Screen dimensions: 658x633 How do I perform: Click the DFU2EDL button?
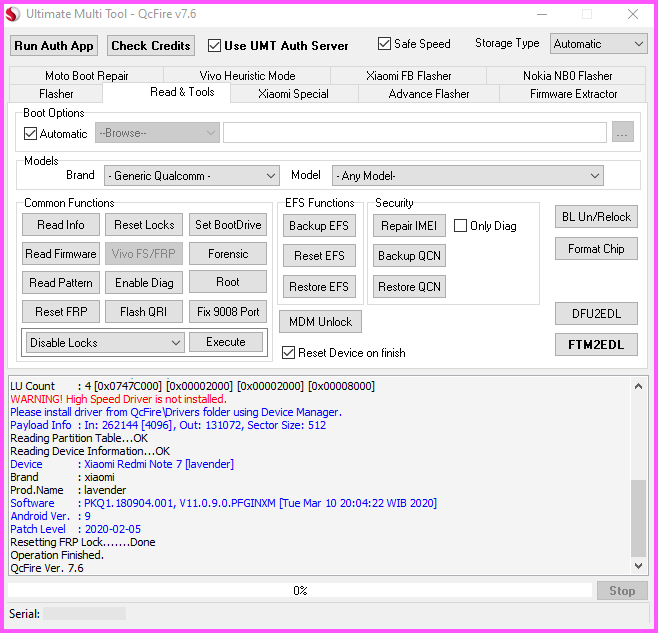point(596,314)
